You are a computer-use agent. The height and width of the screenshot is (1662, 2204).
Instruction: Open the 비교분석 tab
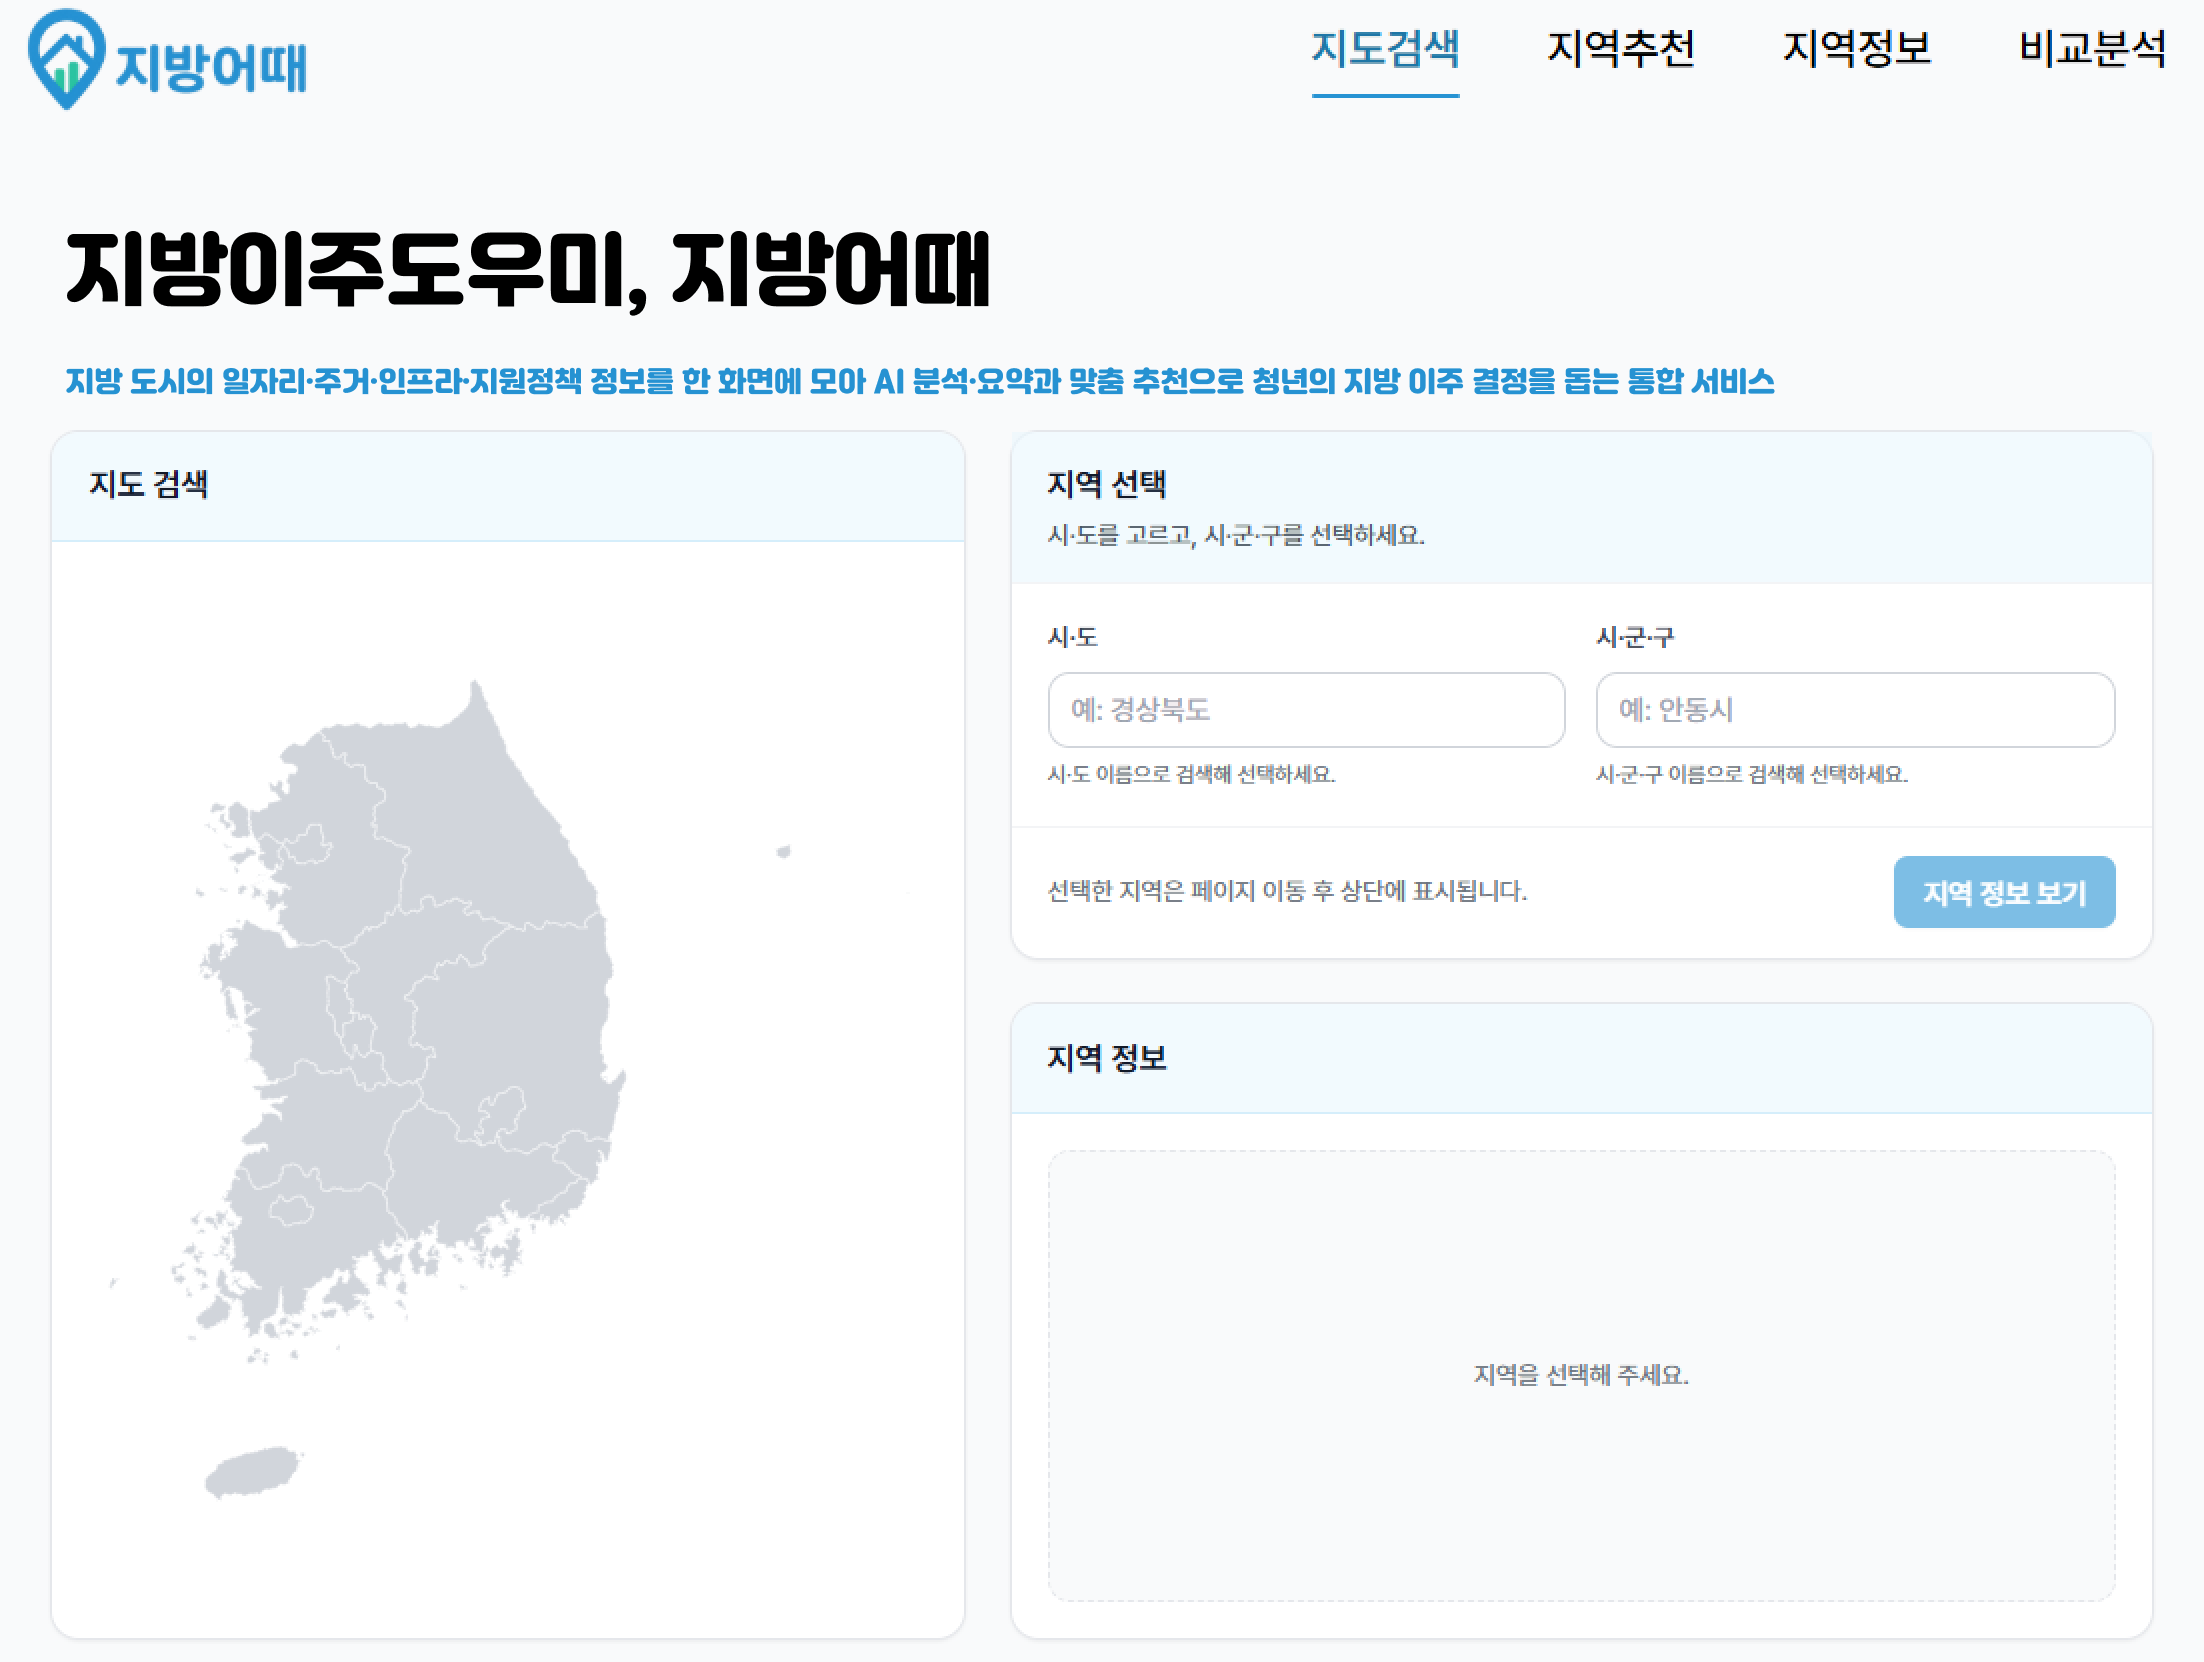coord(2092,48)
